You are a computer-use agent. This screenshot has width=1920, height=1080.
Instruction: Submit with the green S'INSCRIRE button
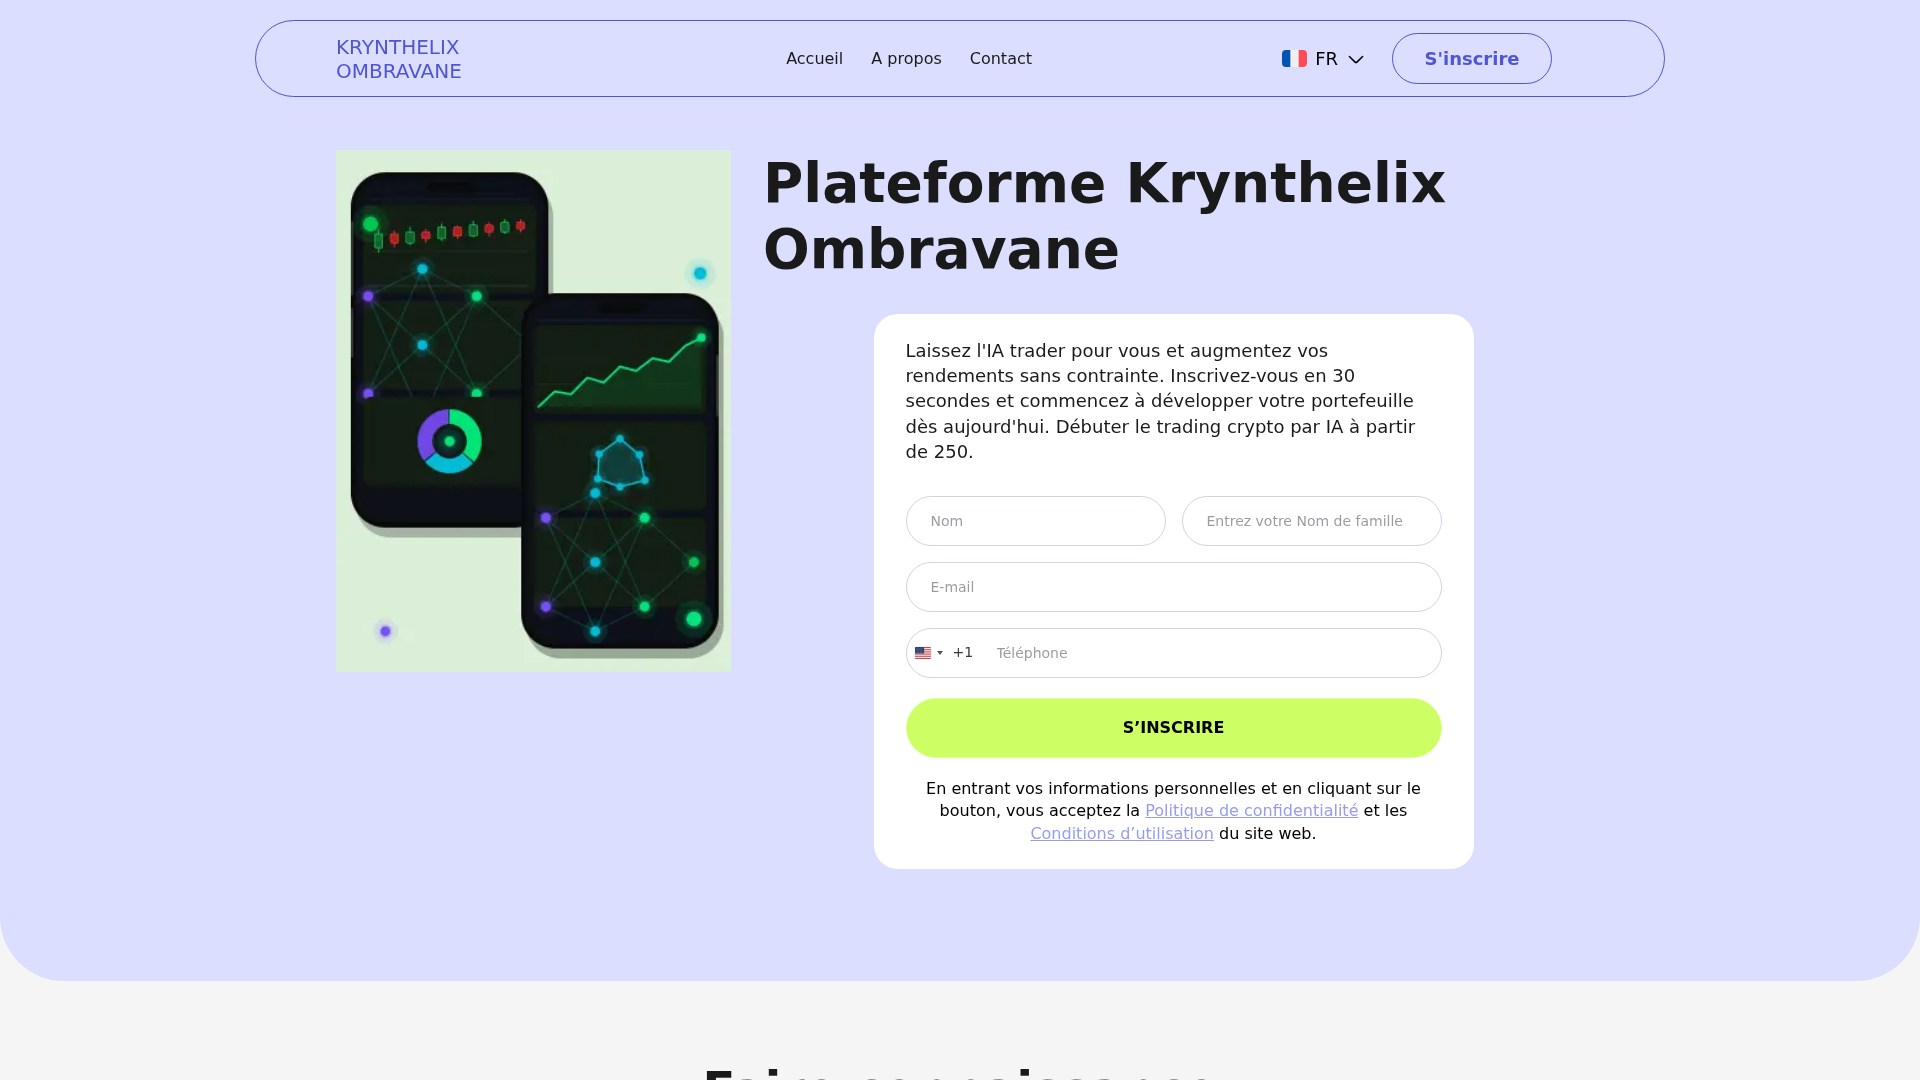point(1173,728)
